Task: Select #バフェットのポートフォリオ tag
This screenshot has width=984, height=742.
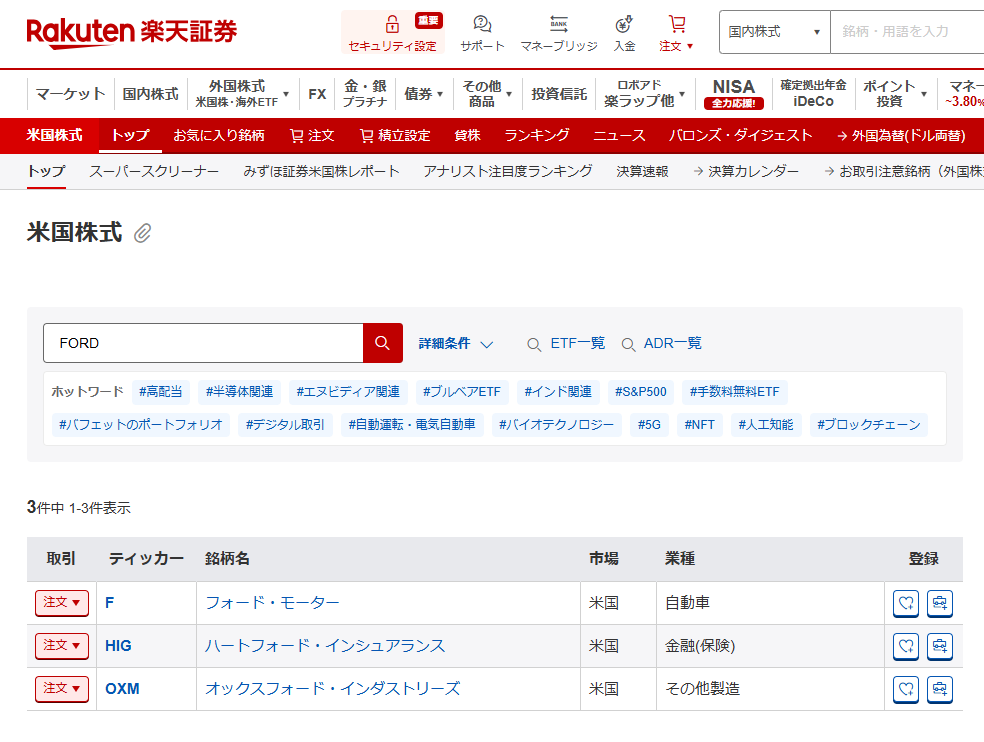Action: [x=141, y=424]
